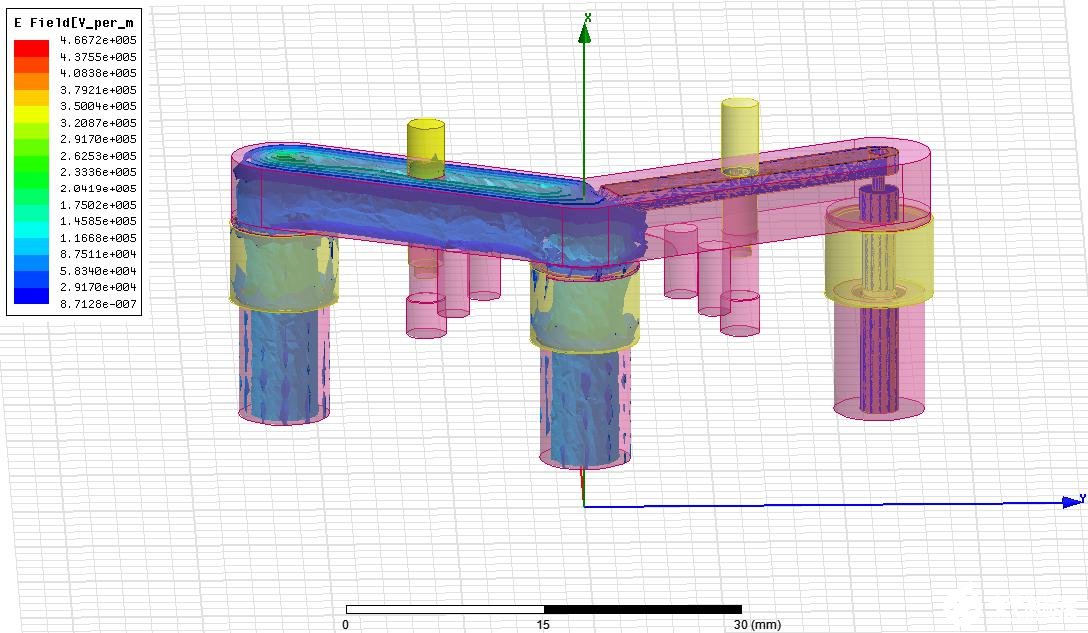Image resolution: width=1088 pixels, height=633 pixels.
Task: Click the dark blue bottom legend swatch
Action: click(x=31, y=296)
